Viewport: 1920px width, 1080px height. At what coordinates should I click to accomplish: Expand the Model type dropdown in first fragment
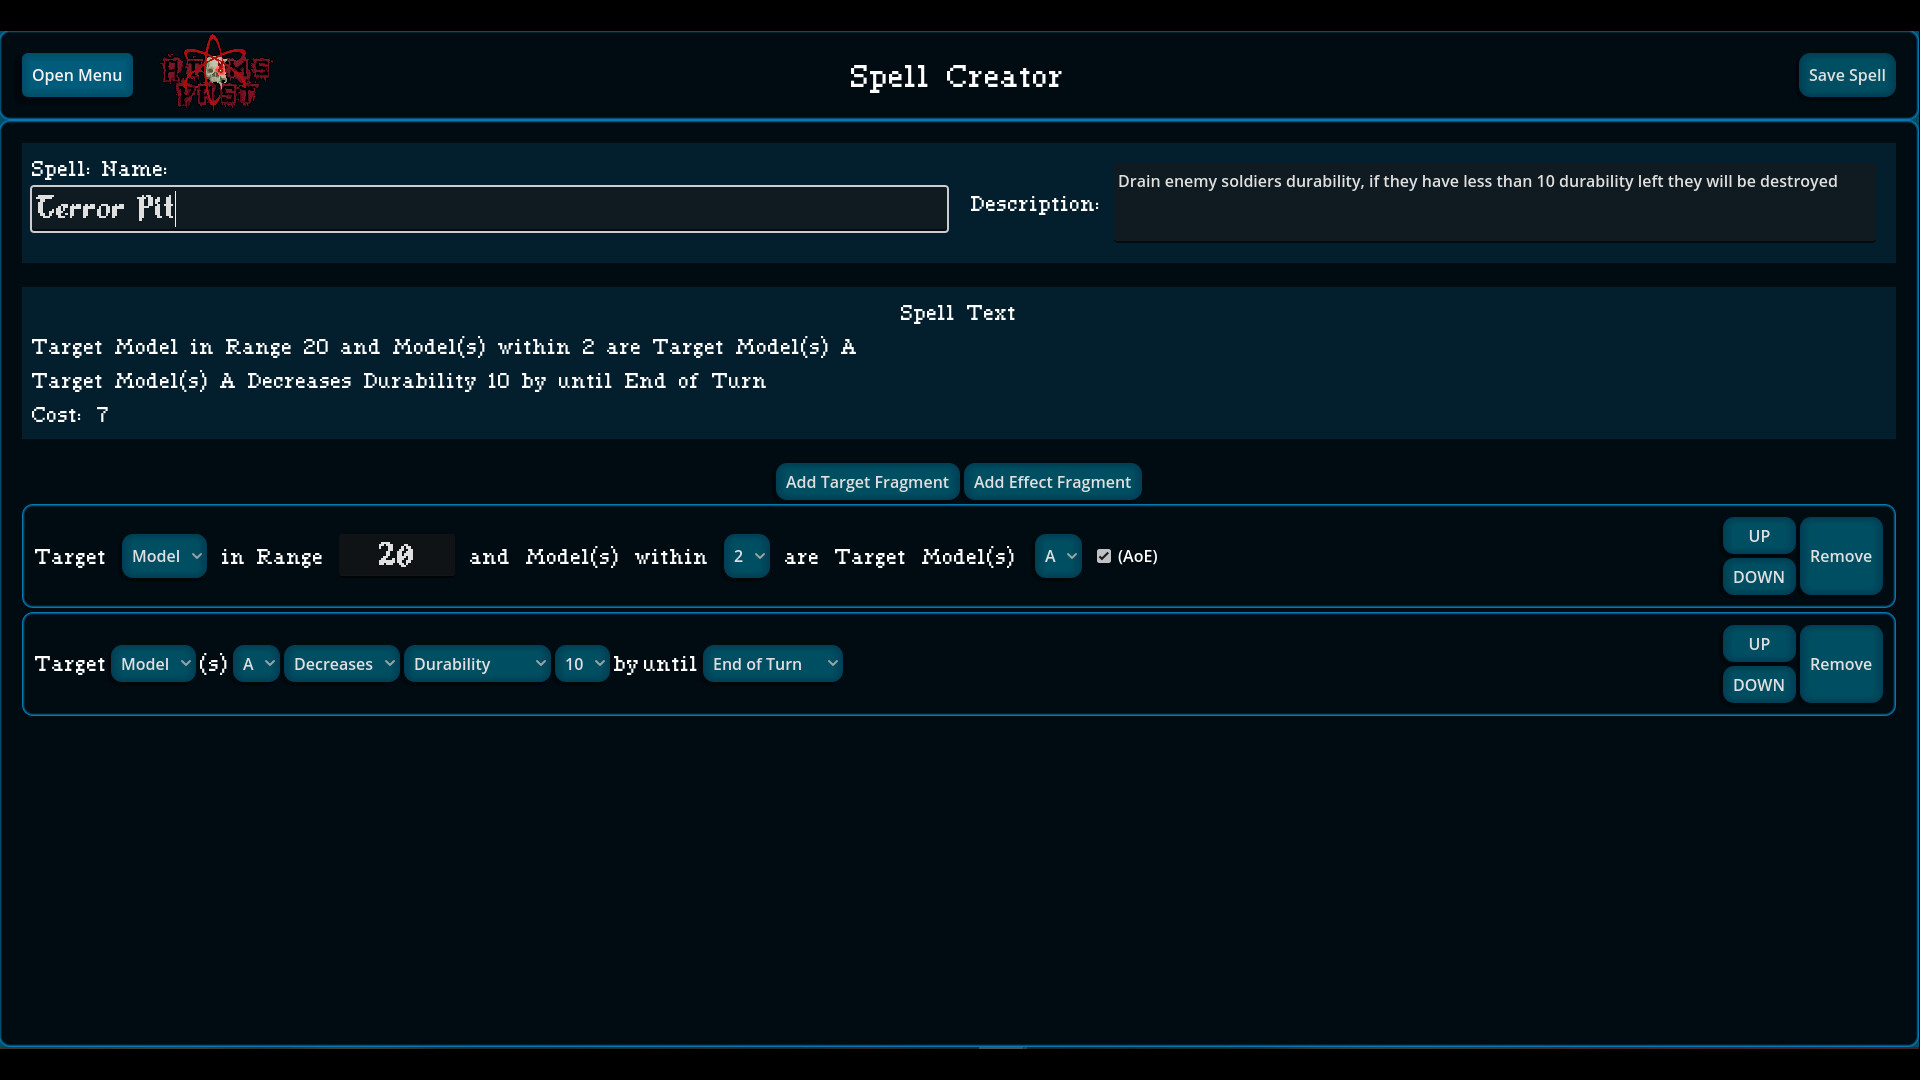164,555
